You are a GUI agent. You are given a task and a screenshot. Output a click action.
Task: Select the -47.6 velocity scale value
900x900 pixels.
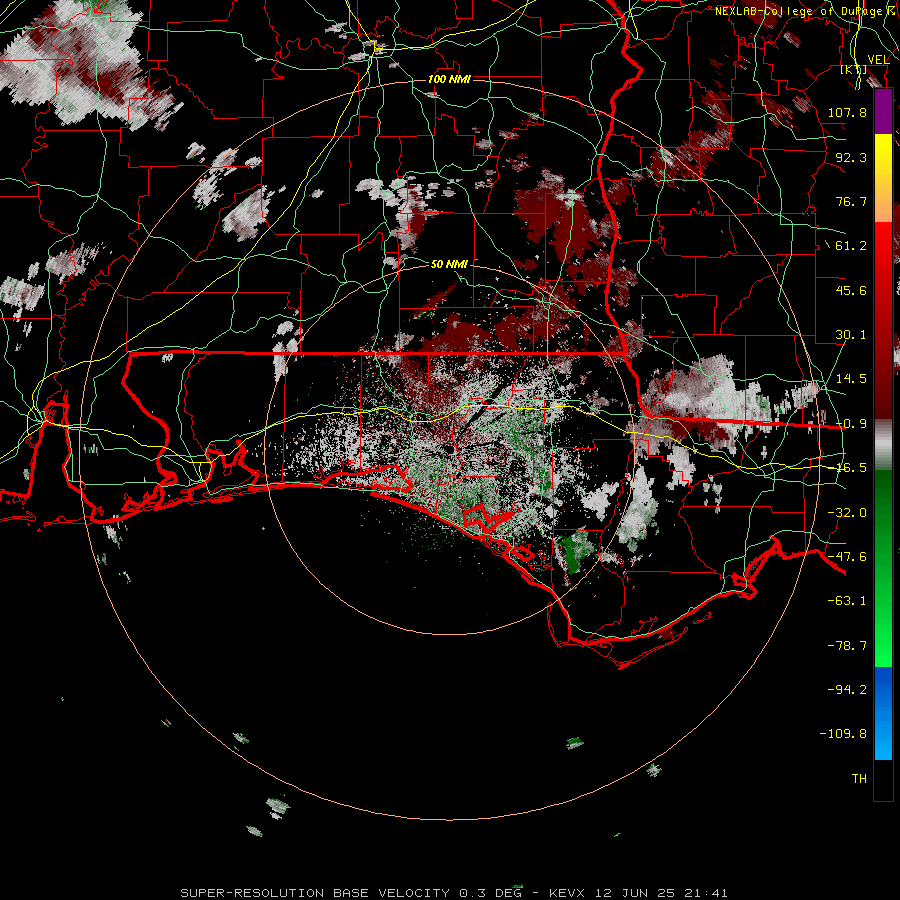pos(847,557)
